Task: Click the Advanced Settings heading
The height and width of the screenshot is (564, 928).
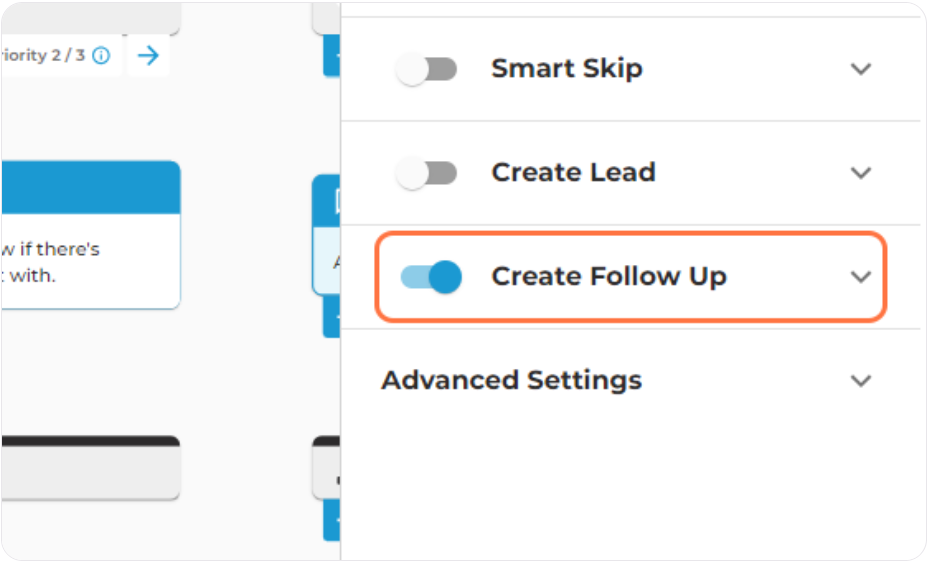Action: [512, 380]
